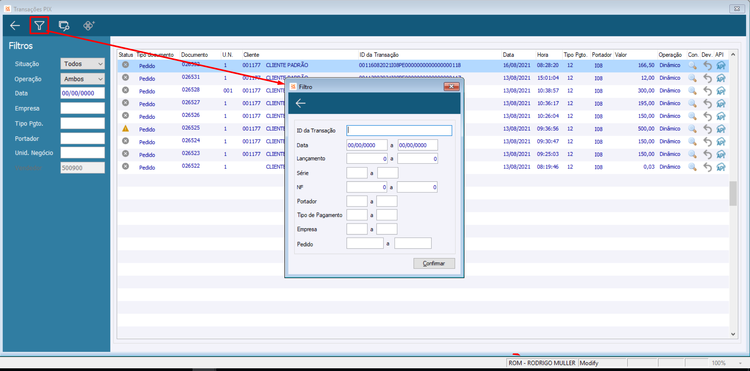This screenshot has height=371, width=750.
Task: Click API icon for row 15:01:04
Action: pyautogui.click(x=721, y=78)
